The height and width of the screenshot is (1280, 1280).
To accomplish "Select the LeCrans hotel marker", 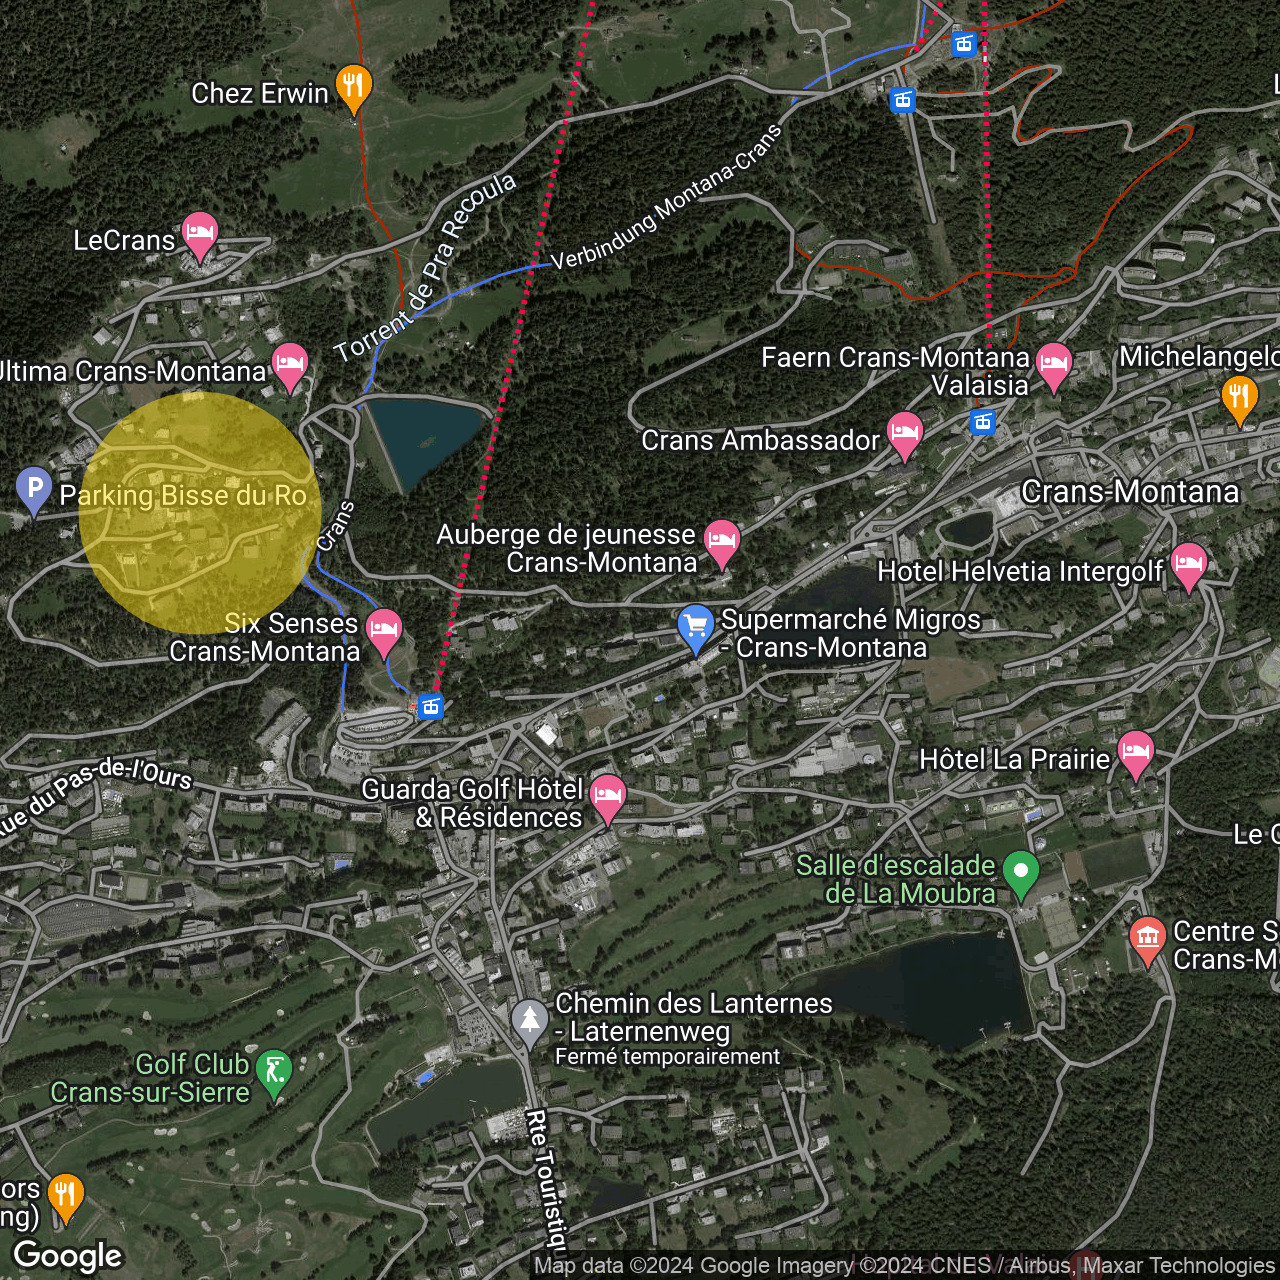I will pyautogui.click(x=199, y=234).
